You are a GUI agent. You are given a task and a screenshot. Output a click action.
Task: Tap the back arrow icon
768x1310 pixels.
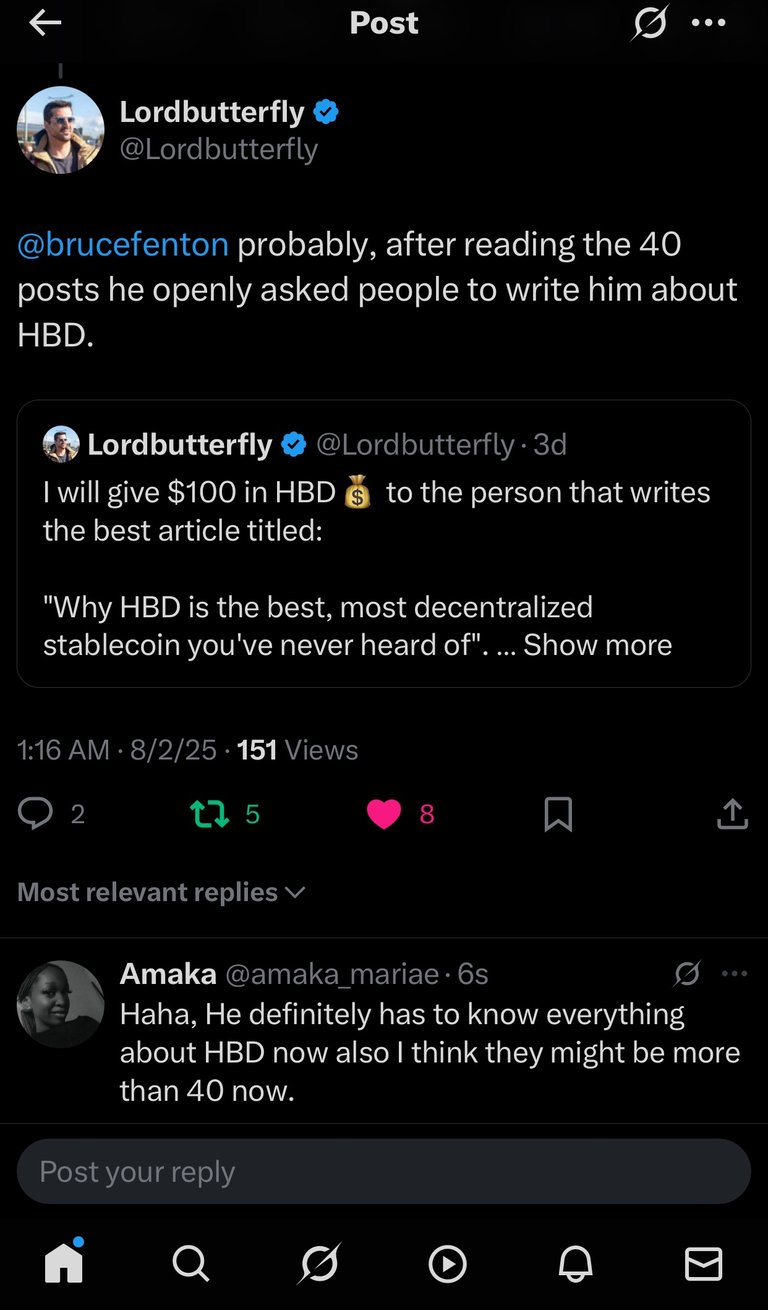(45, 24)
